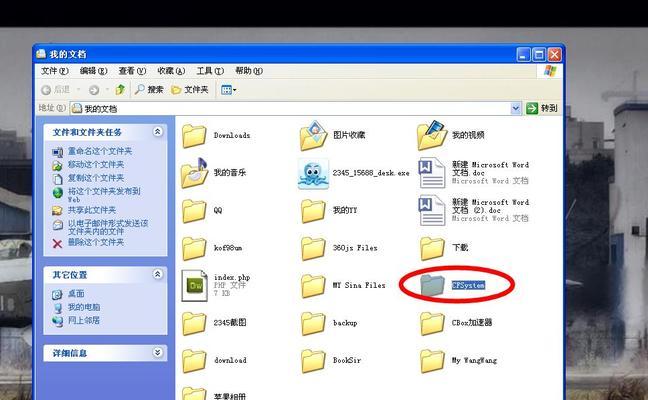648x400 pixels.
Task: Open the kof98um folder
Action: pyautogui.click(x=194, y=248)
